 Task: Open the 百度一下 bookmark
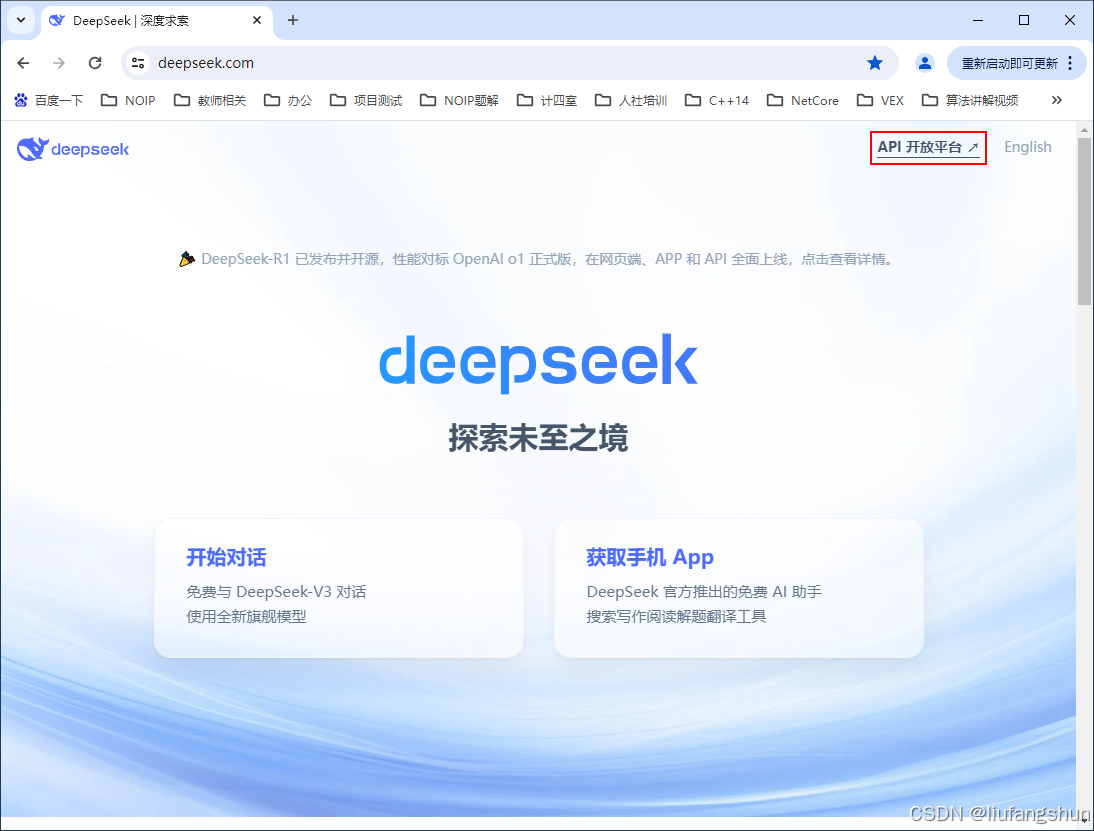(x=49, y=100)
